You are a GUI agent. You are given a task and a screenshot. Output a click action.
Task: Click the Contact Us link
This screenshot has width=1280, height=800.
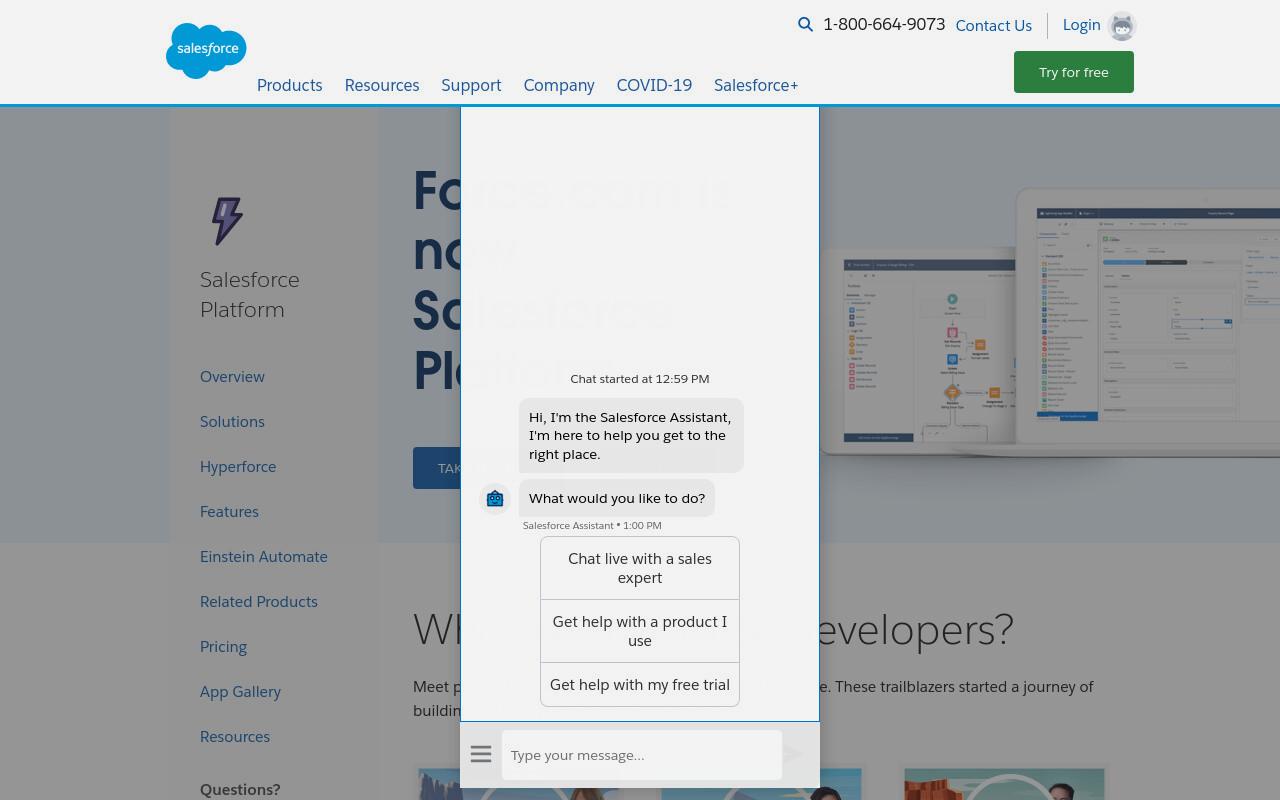[x=994, y=26]
